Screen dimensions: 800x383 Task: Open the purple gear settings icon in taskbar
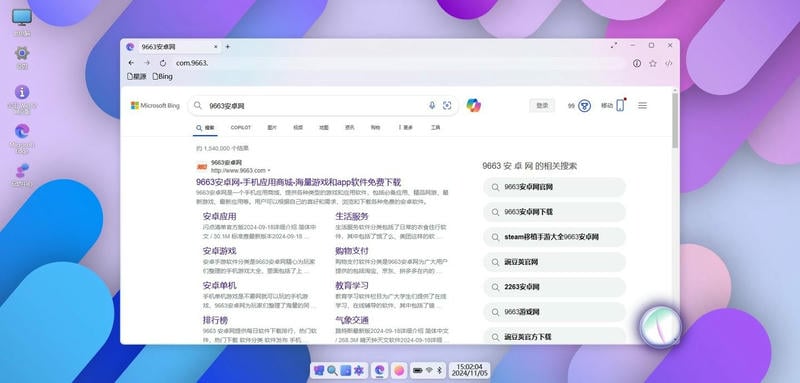359,371
